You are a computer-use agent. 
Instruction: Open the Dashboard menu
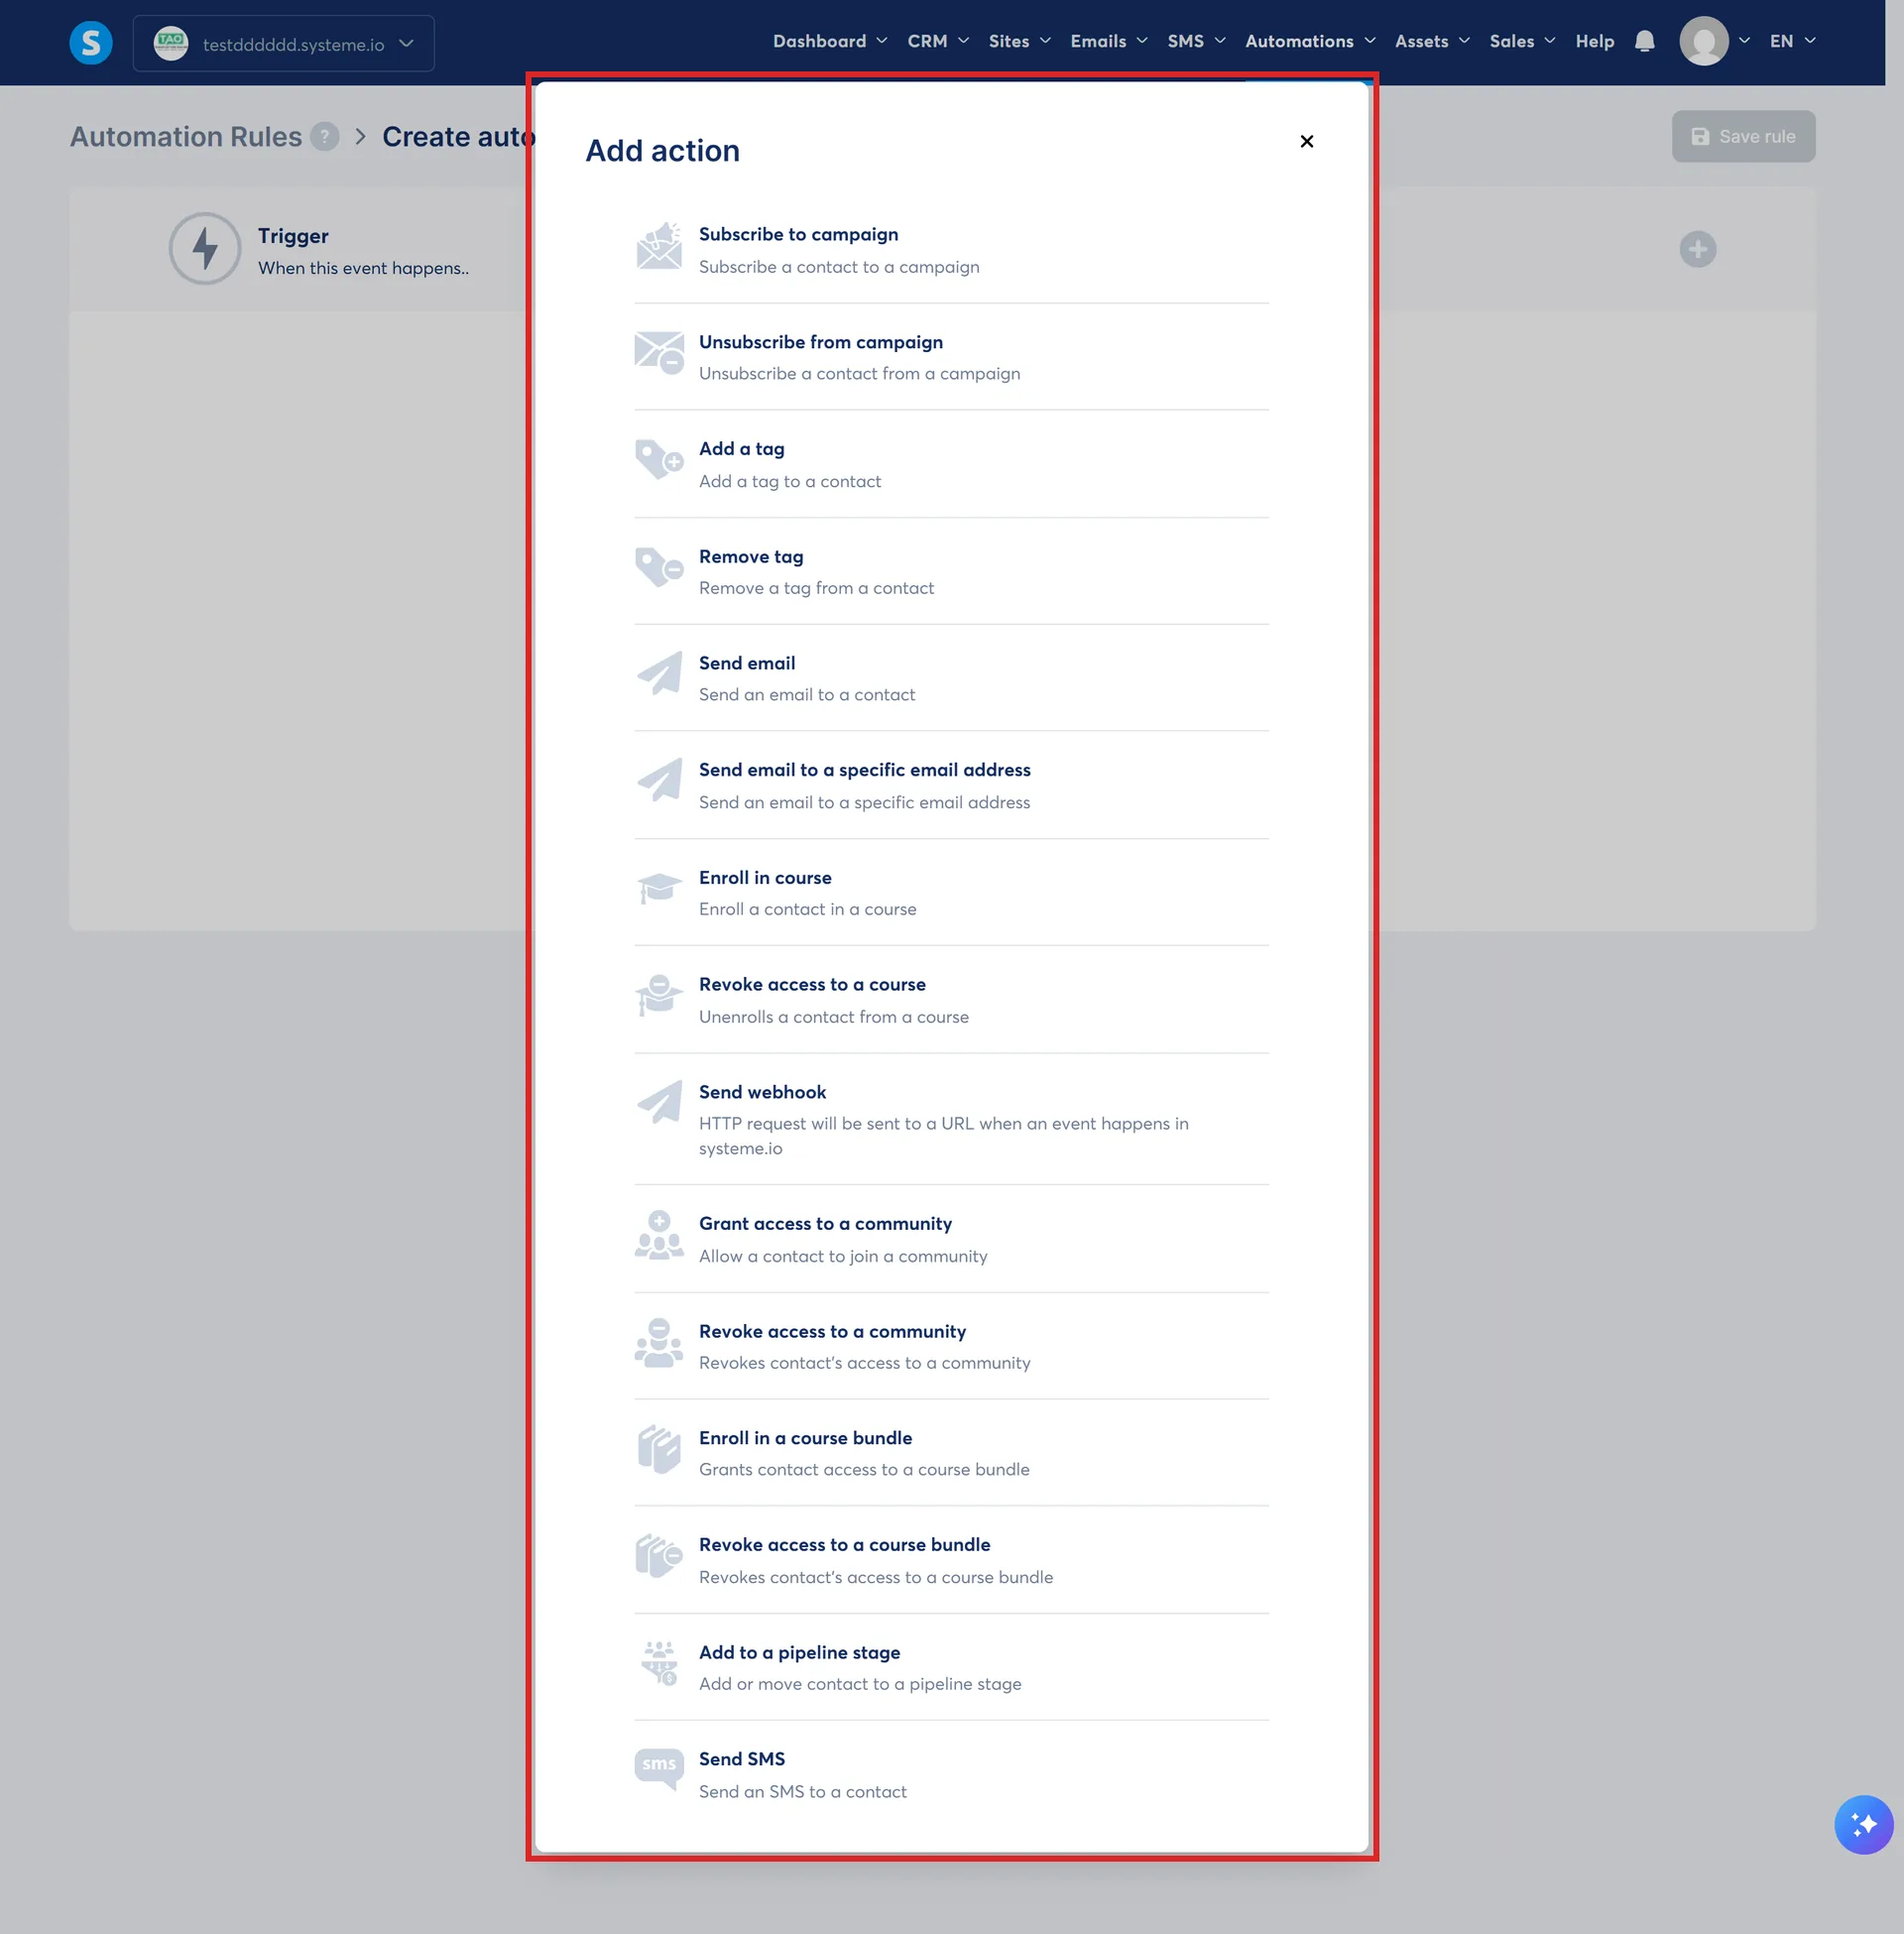tap(830, 41)
